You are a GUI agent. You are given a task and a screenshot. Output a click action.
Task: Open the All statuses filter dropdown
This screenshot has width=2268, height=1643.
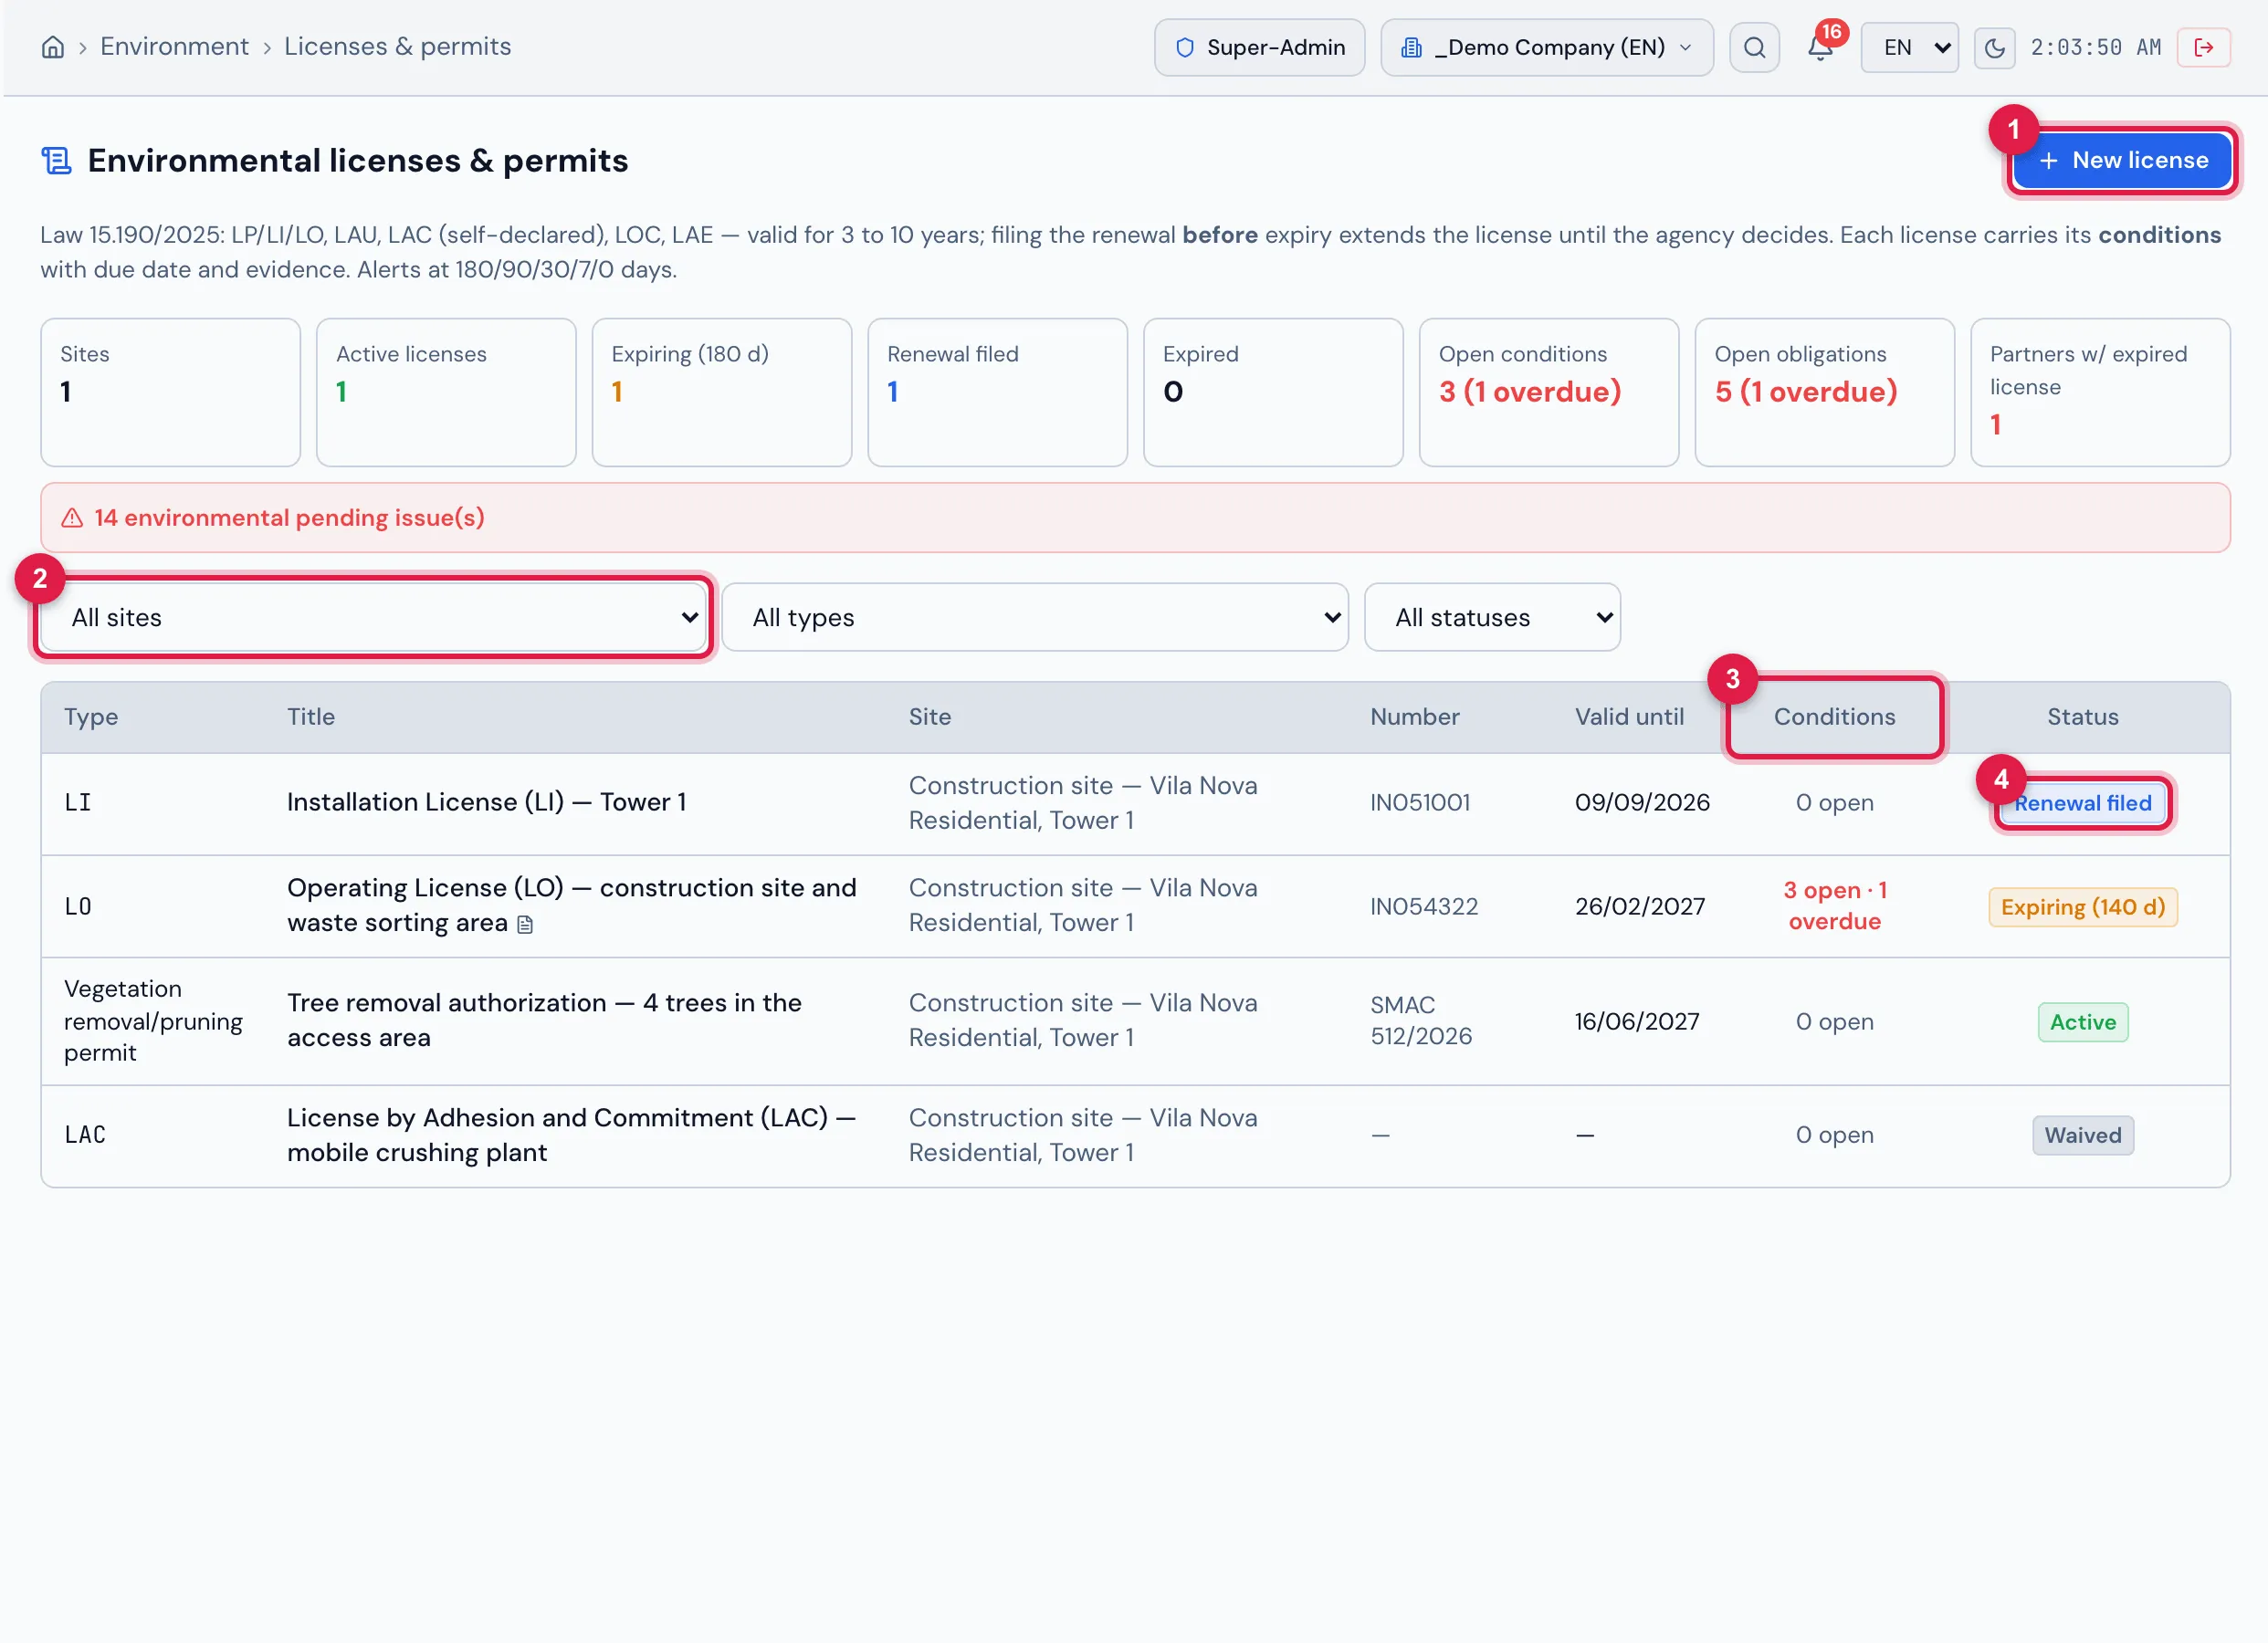(1491, 617)
